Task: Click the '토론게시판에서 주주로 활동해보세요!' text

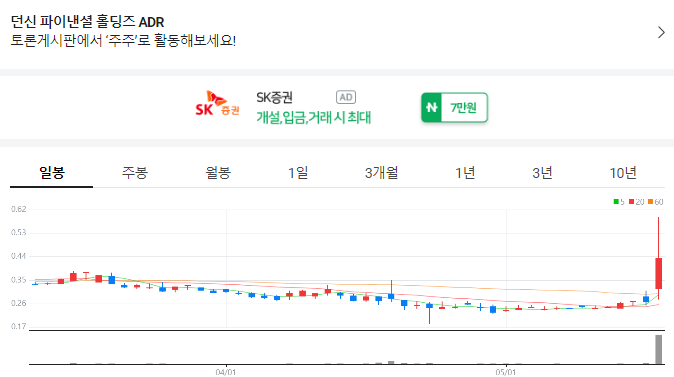Action: [123, 40]
